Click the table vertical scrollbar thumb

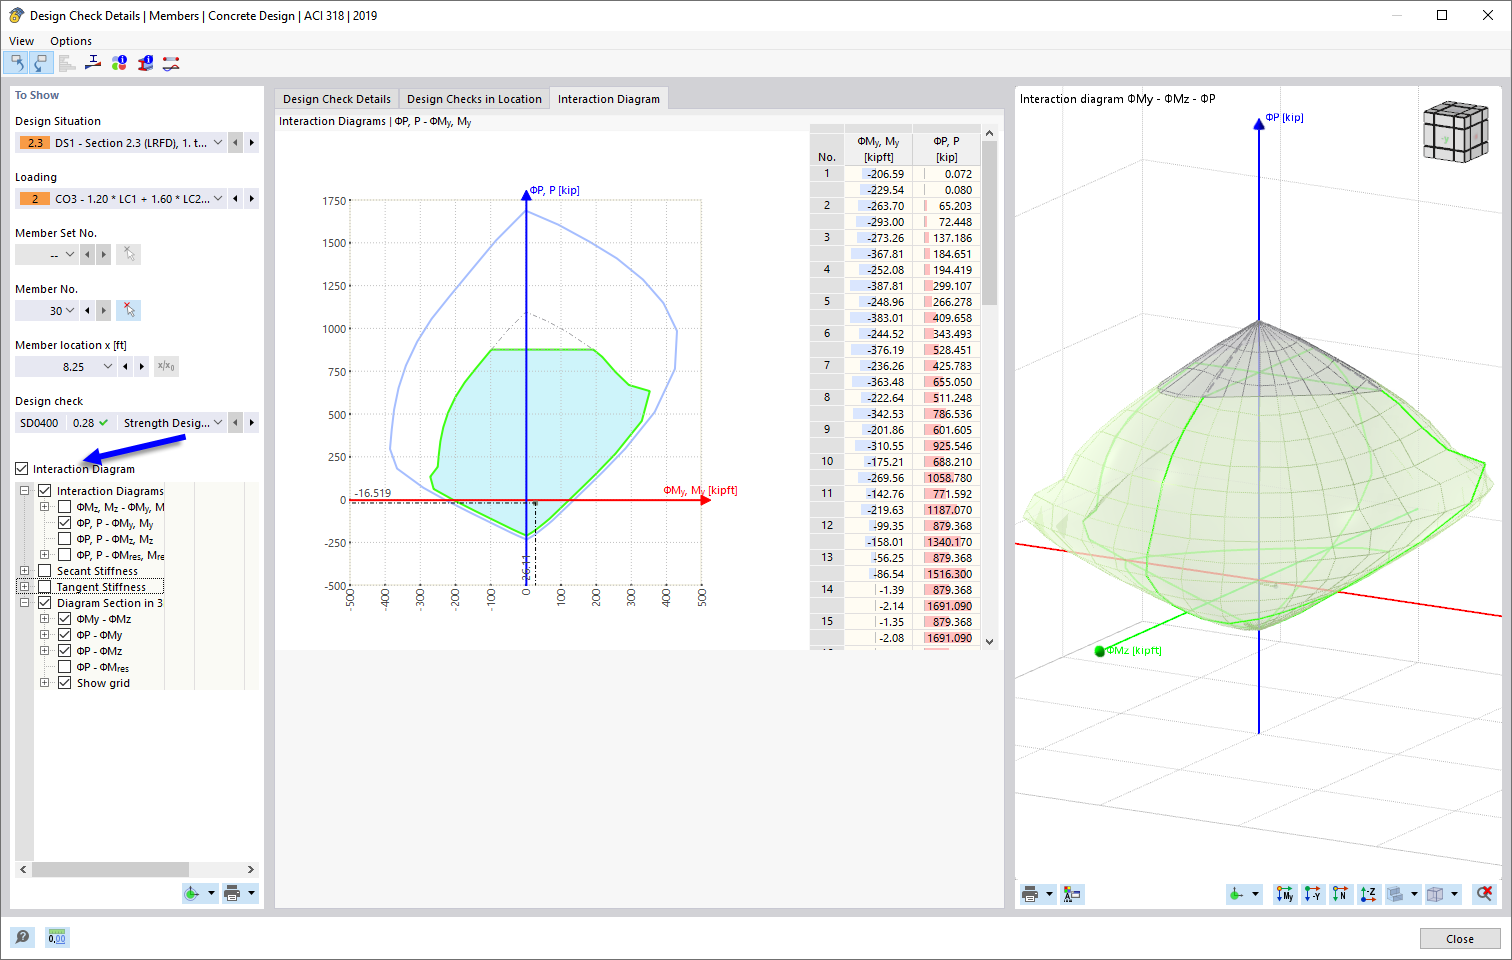pyautogui.click(x=990, y=223)
